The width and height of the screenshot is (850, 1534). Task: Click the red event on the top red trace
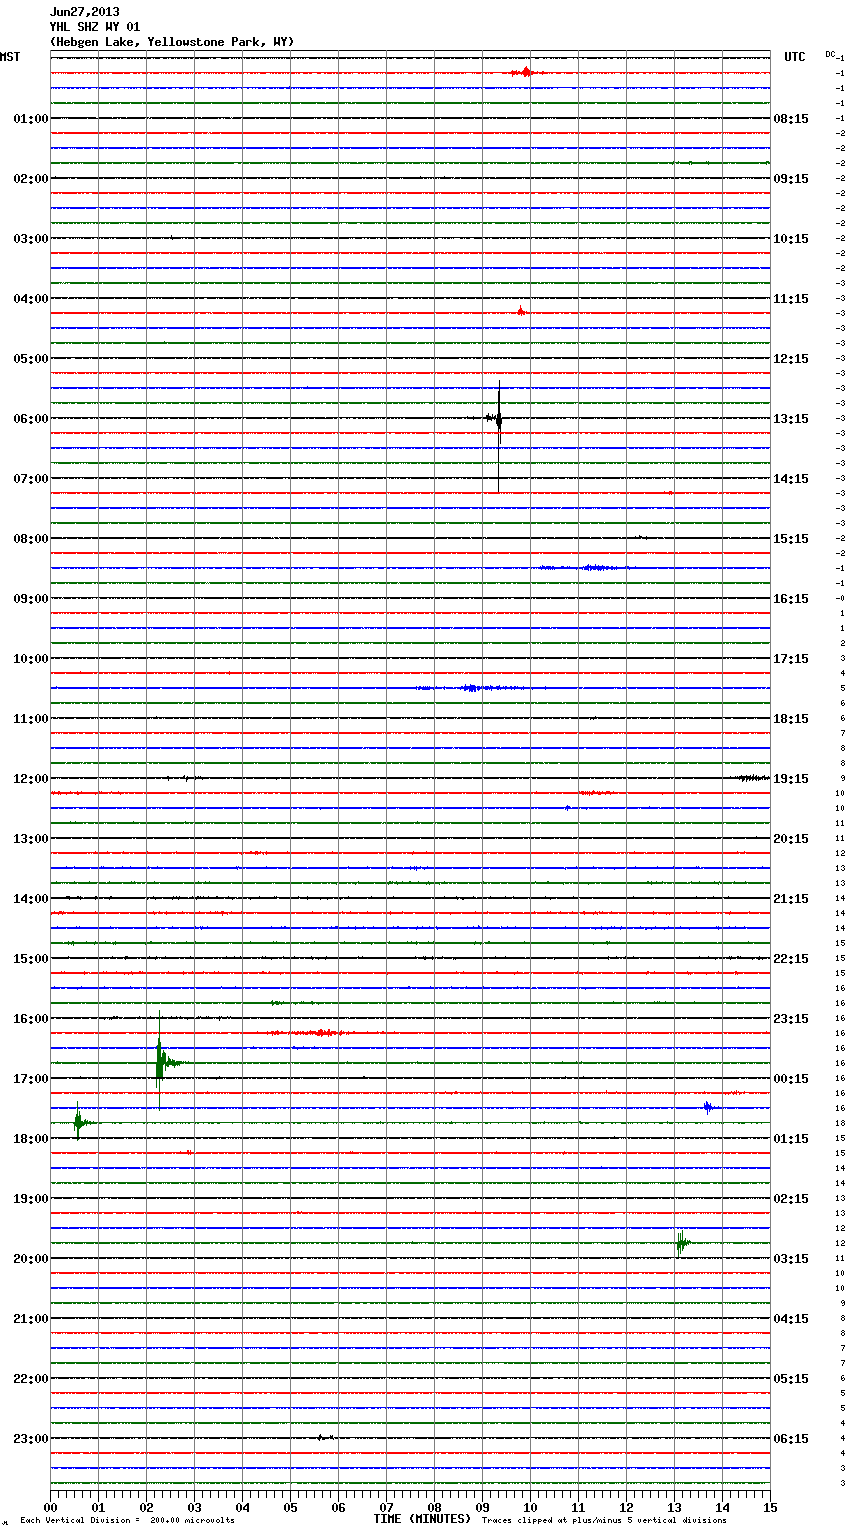pos(525,72)
